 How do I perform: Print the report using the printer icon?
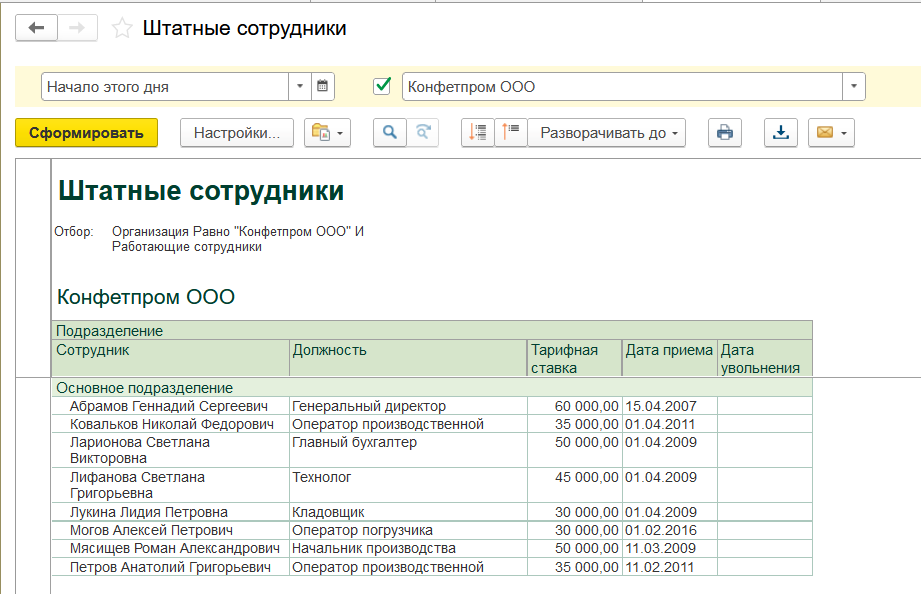pyautogui.click(x=725, y=133)
